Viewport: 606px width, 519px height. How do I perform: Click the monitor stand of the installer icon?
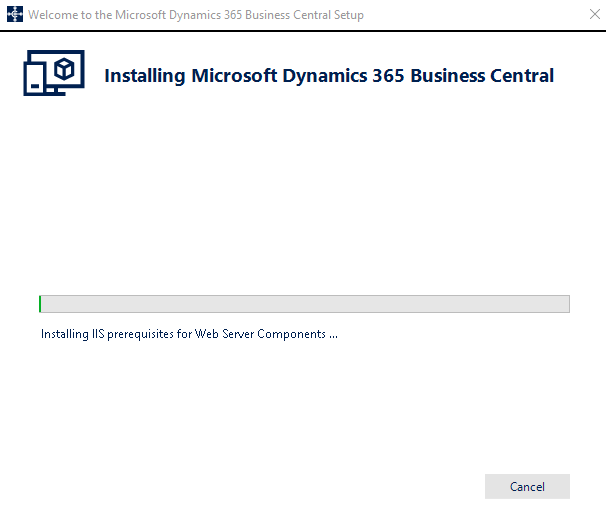(56, 91)
